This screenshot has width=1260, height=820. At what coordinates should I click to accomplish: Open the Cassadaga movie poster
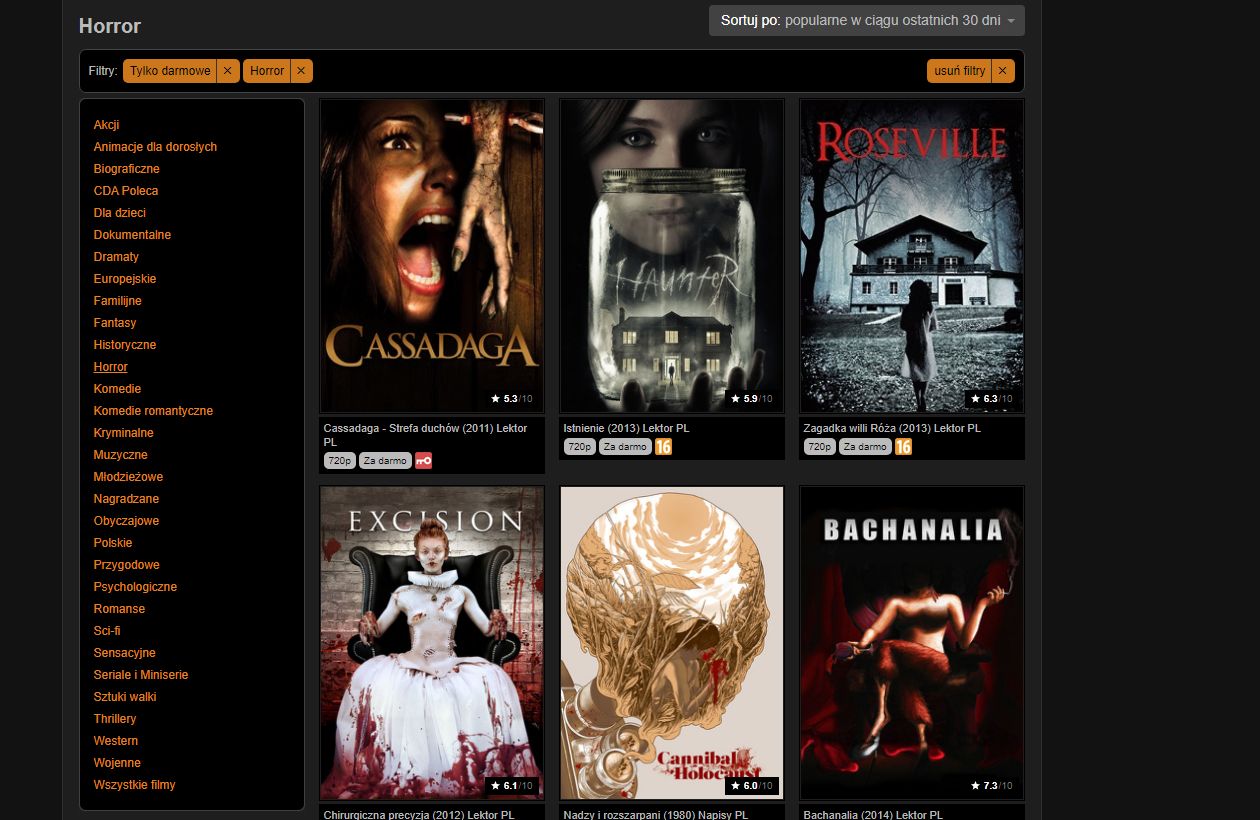(432, 256)
